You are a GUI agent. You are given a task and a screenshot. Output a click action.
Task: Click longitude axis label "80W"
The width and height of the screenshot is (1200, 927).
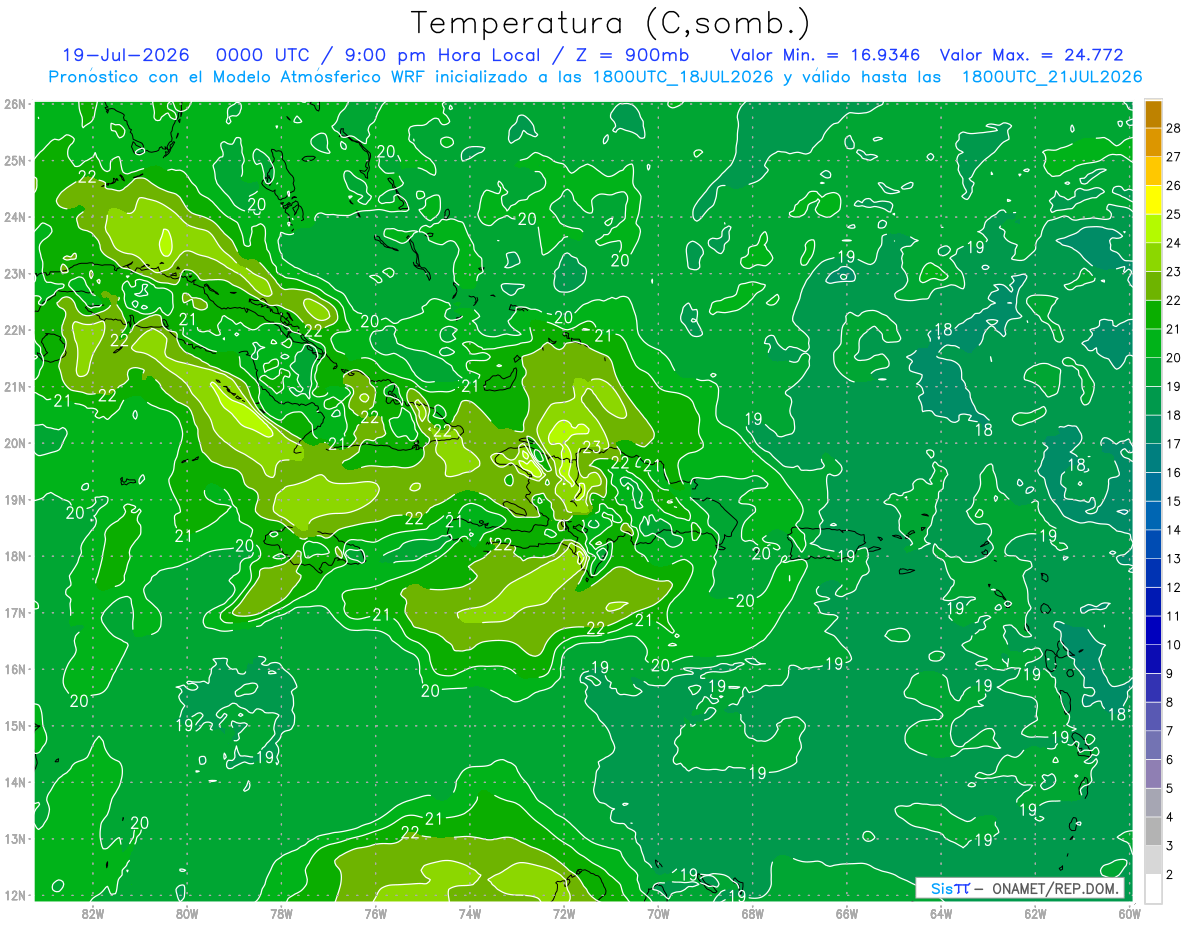point(186,913)
